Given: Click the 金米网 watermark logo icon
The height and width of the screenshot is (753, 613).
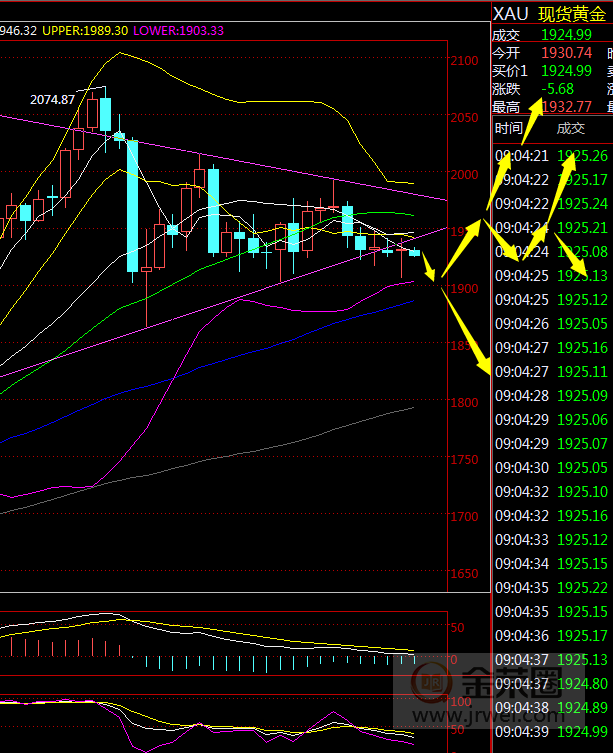Looking at the screenshot, I should (x=433, y=685).
